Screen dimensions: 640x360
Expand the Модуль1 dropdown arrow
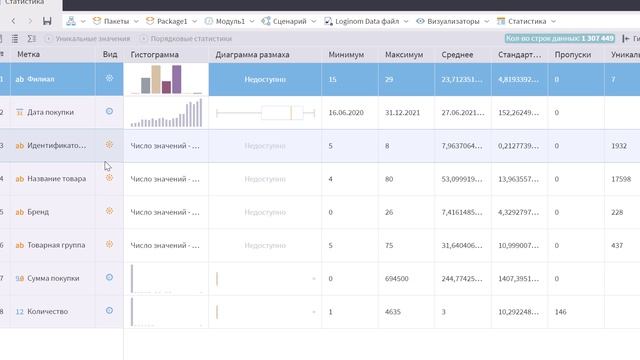(252, 21)
